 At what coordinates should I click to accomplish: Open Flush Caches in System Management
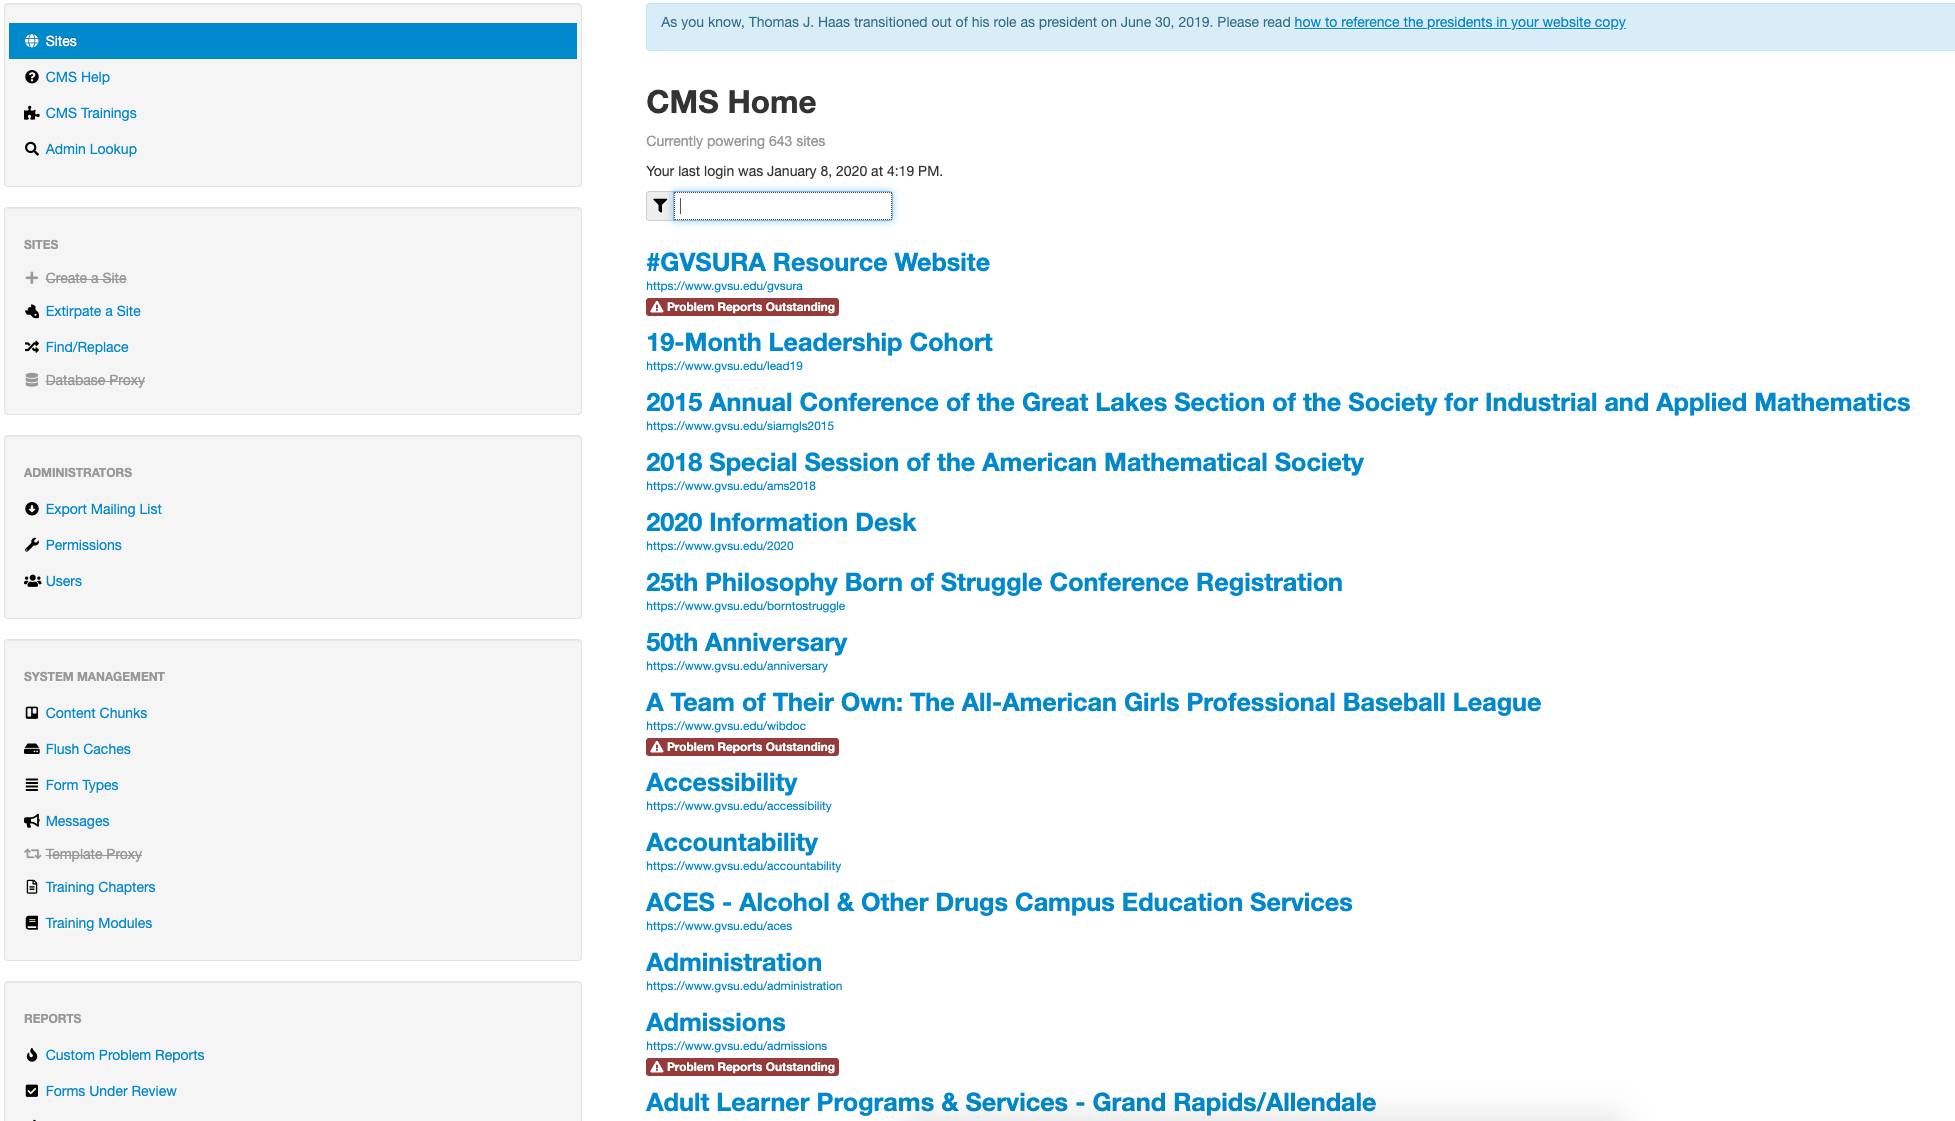tap(88, 749)
